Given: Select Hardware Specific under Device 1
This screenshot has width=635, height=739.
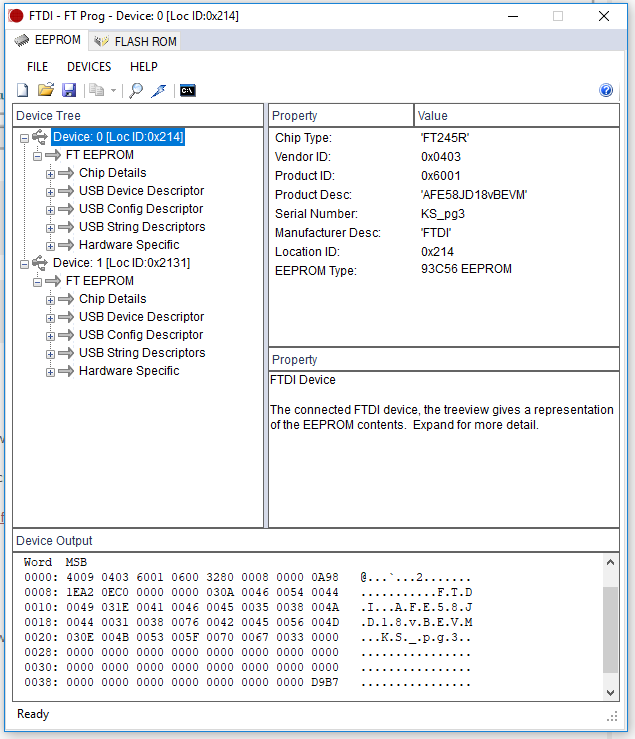Looking at the screenshot, I should (x=129, y=370).
